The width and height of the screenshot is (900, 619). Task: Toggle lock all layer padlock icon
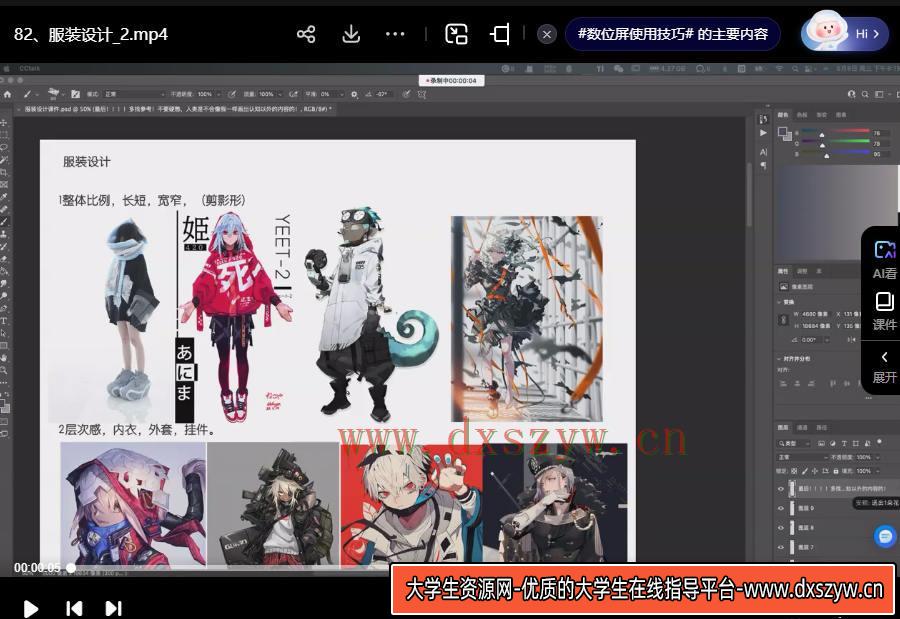pos(836,471)
